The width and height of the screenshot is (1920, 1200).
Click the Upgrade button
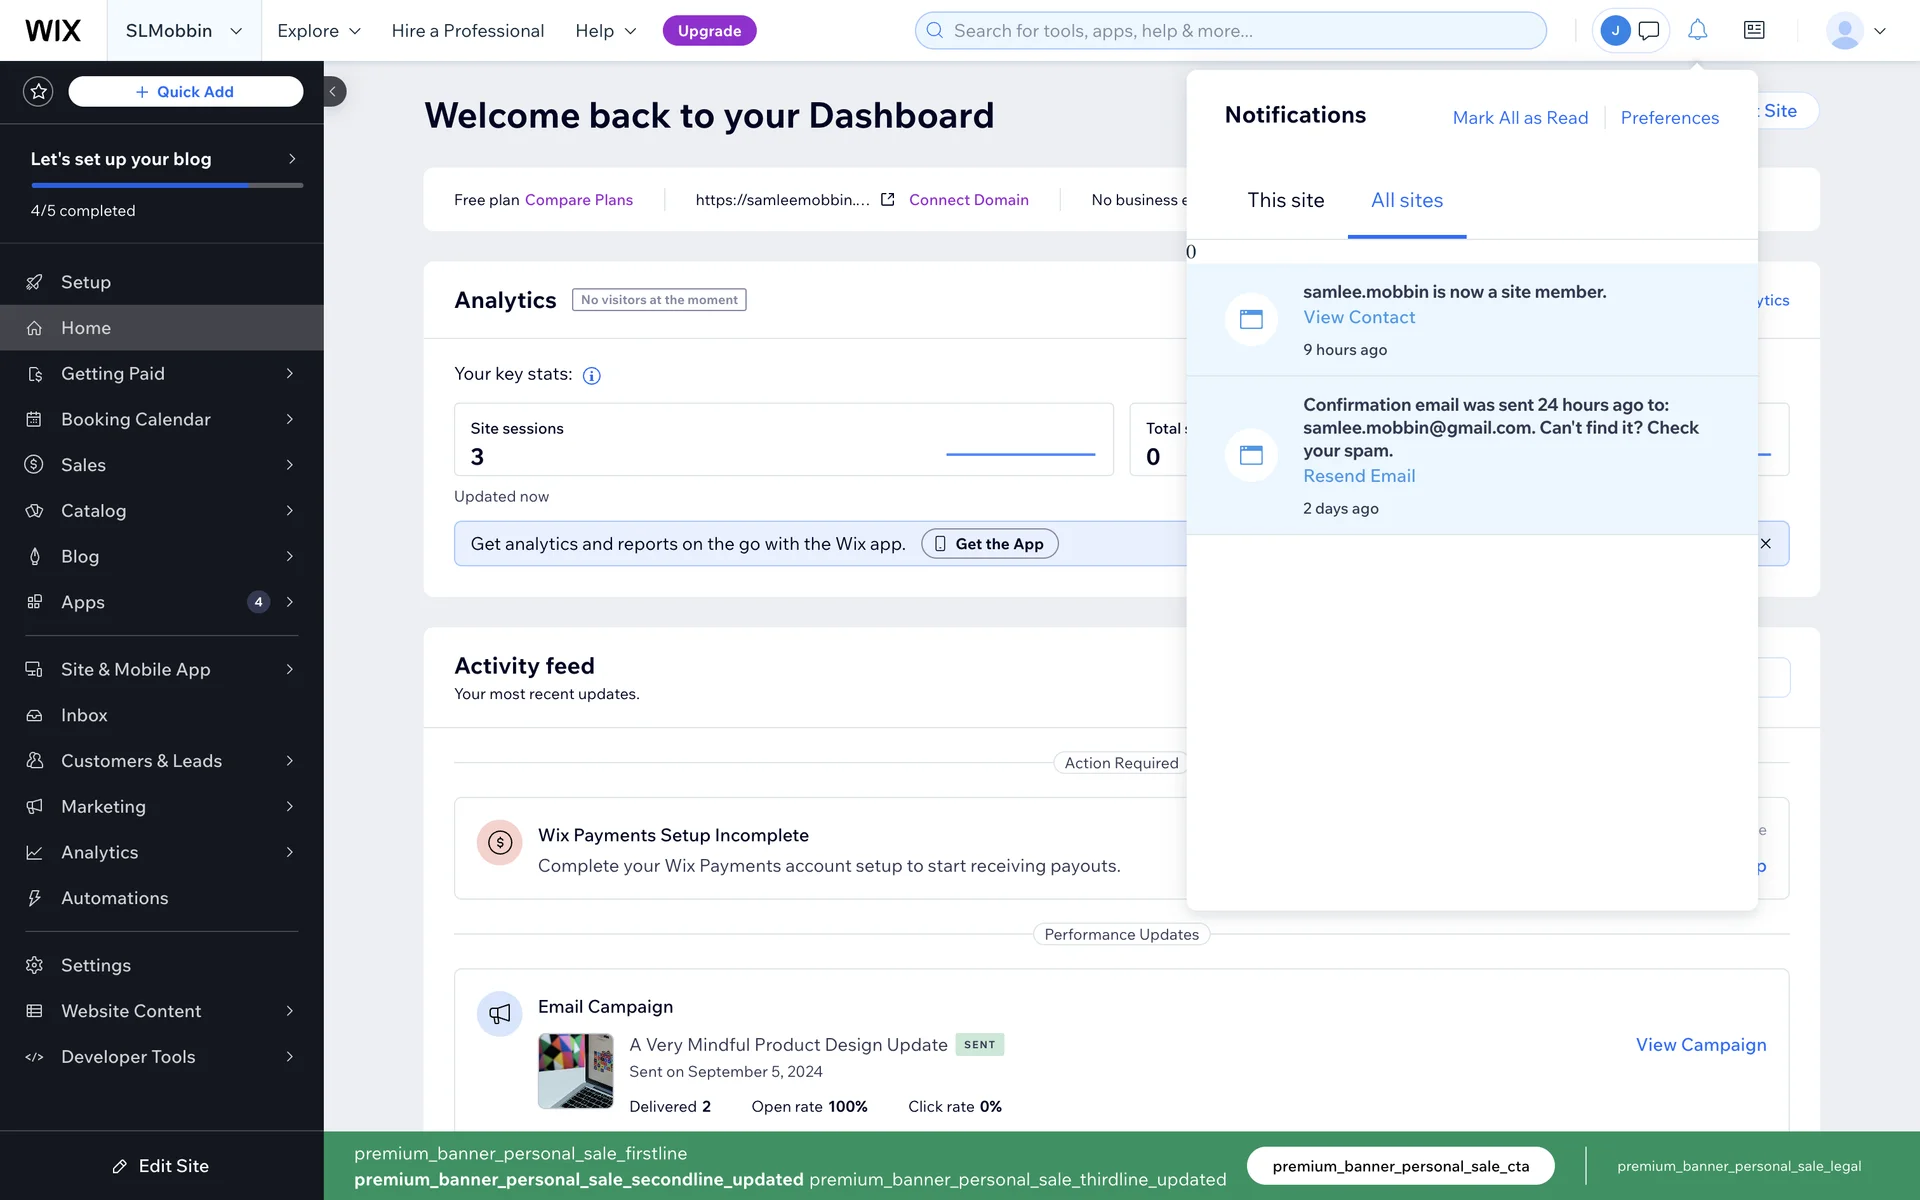point(709,30)
